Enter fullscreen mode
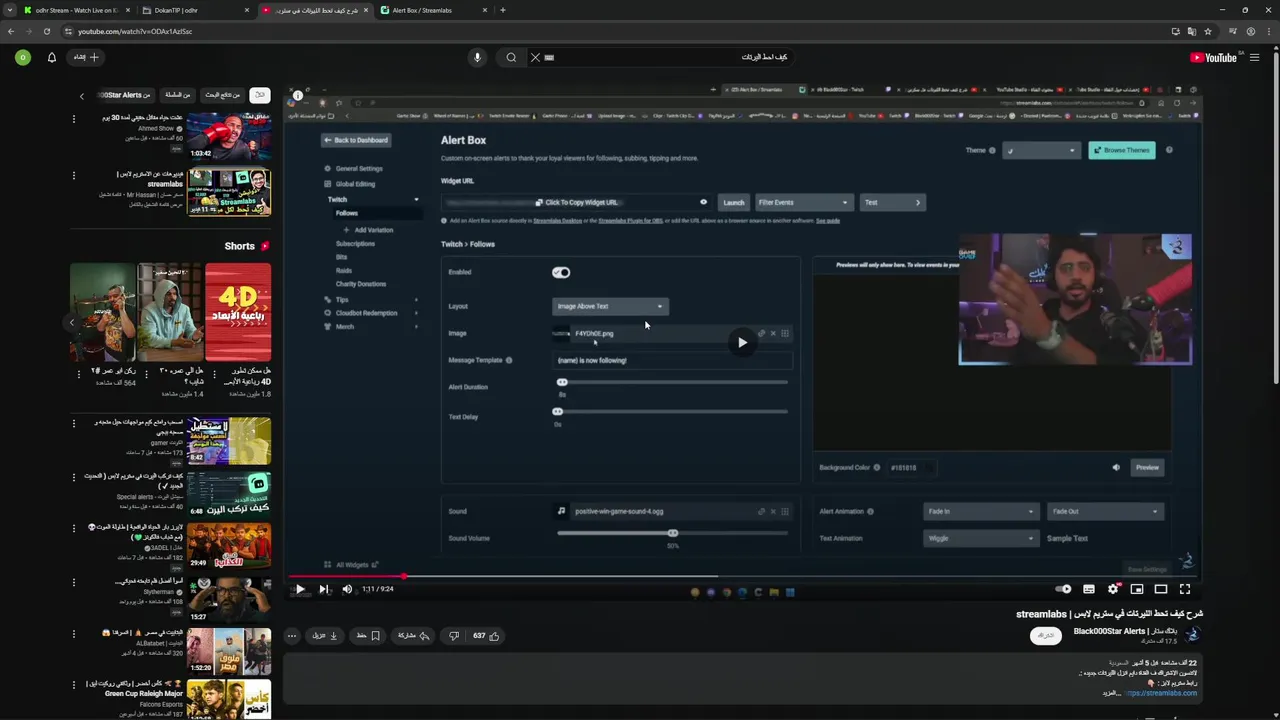This screenshot has height=720, width=1280. (1185, 589)
